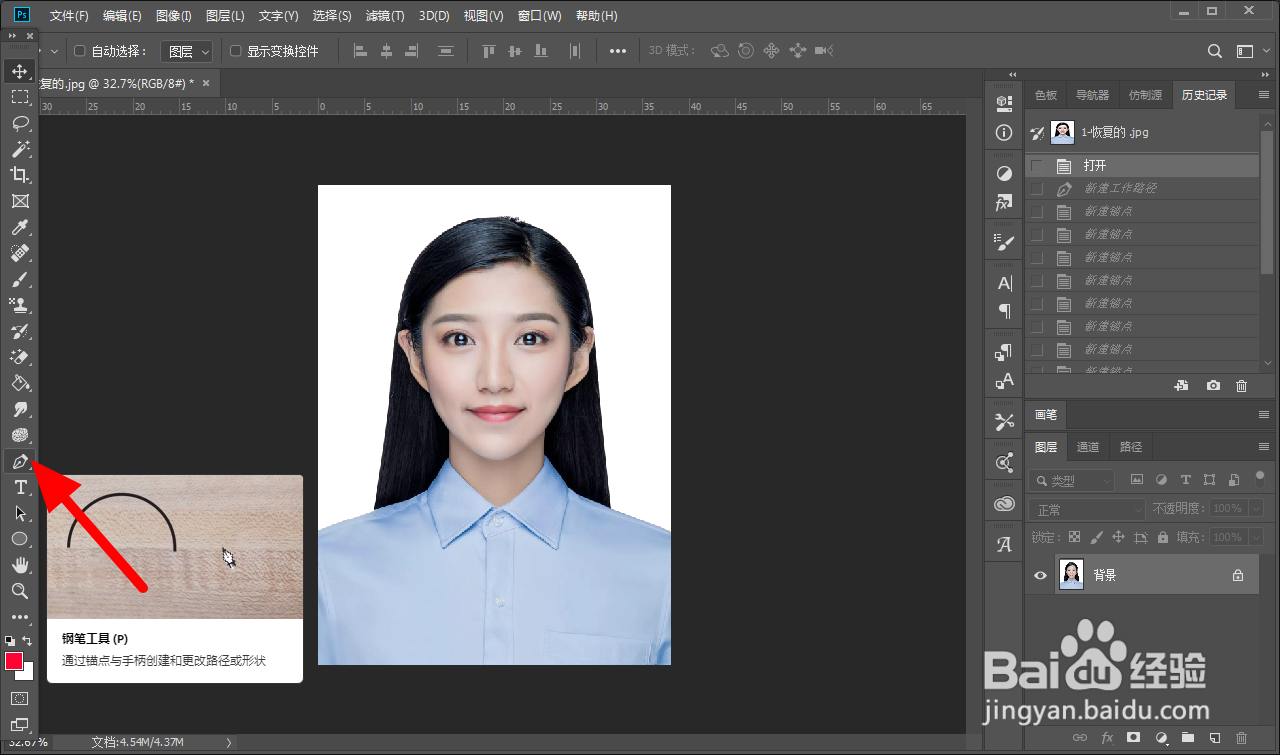Open the layer filter type dropdown

(x=1072, y=481)
